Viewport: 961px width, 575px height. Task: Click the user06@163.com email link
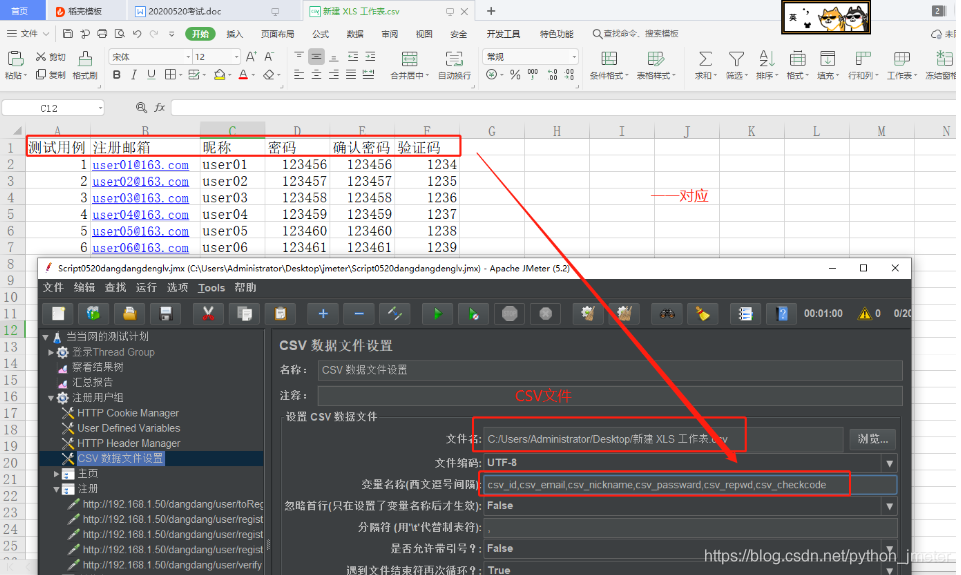coord(140,248)
